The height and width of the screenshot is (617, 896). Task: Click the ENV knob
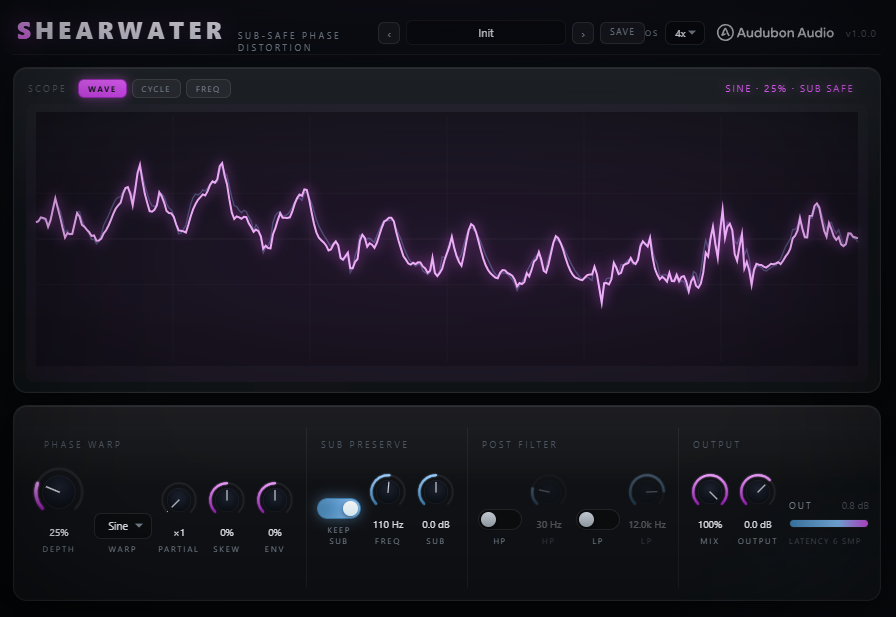274,499
